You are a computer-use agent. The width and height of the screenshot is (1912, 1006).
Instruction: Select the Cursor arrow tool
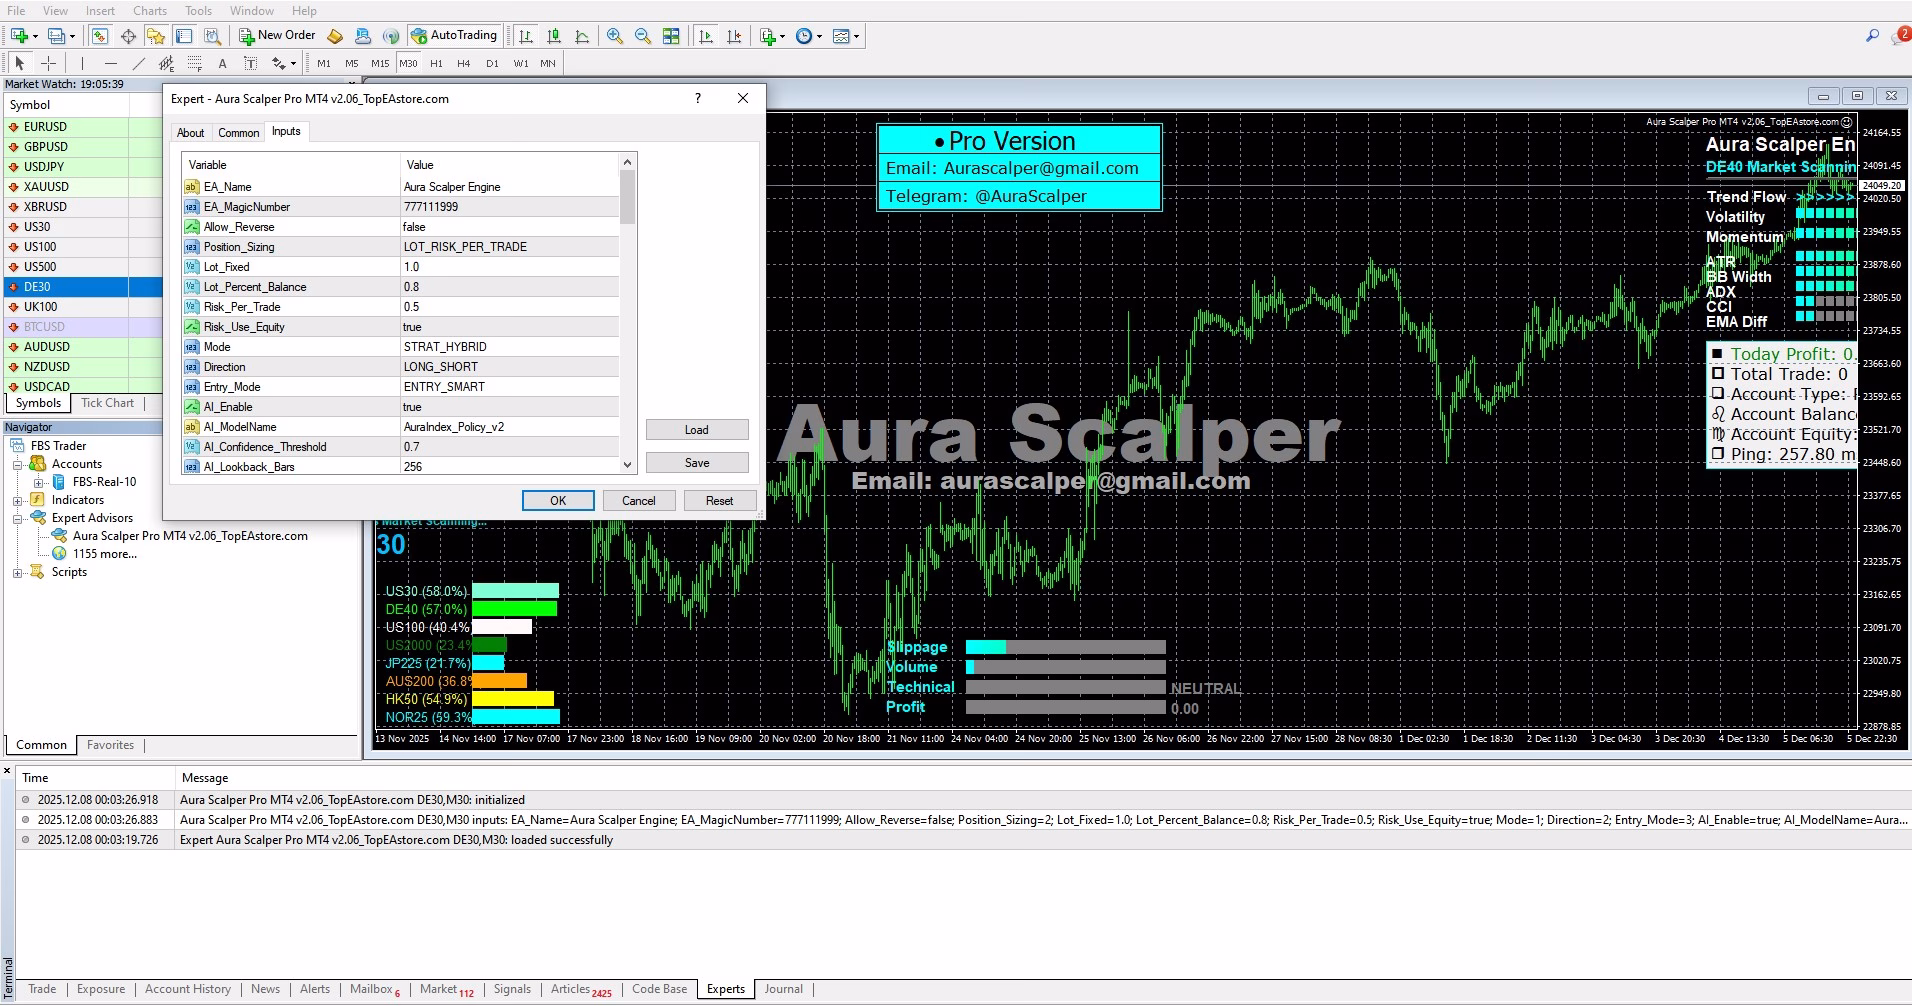click(x=20, y=63)
